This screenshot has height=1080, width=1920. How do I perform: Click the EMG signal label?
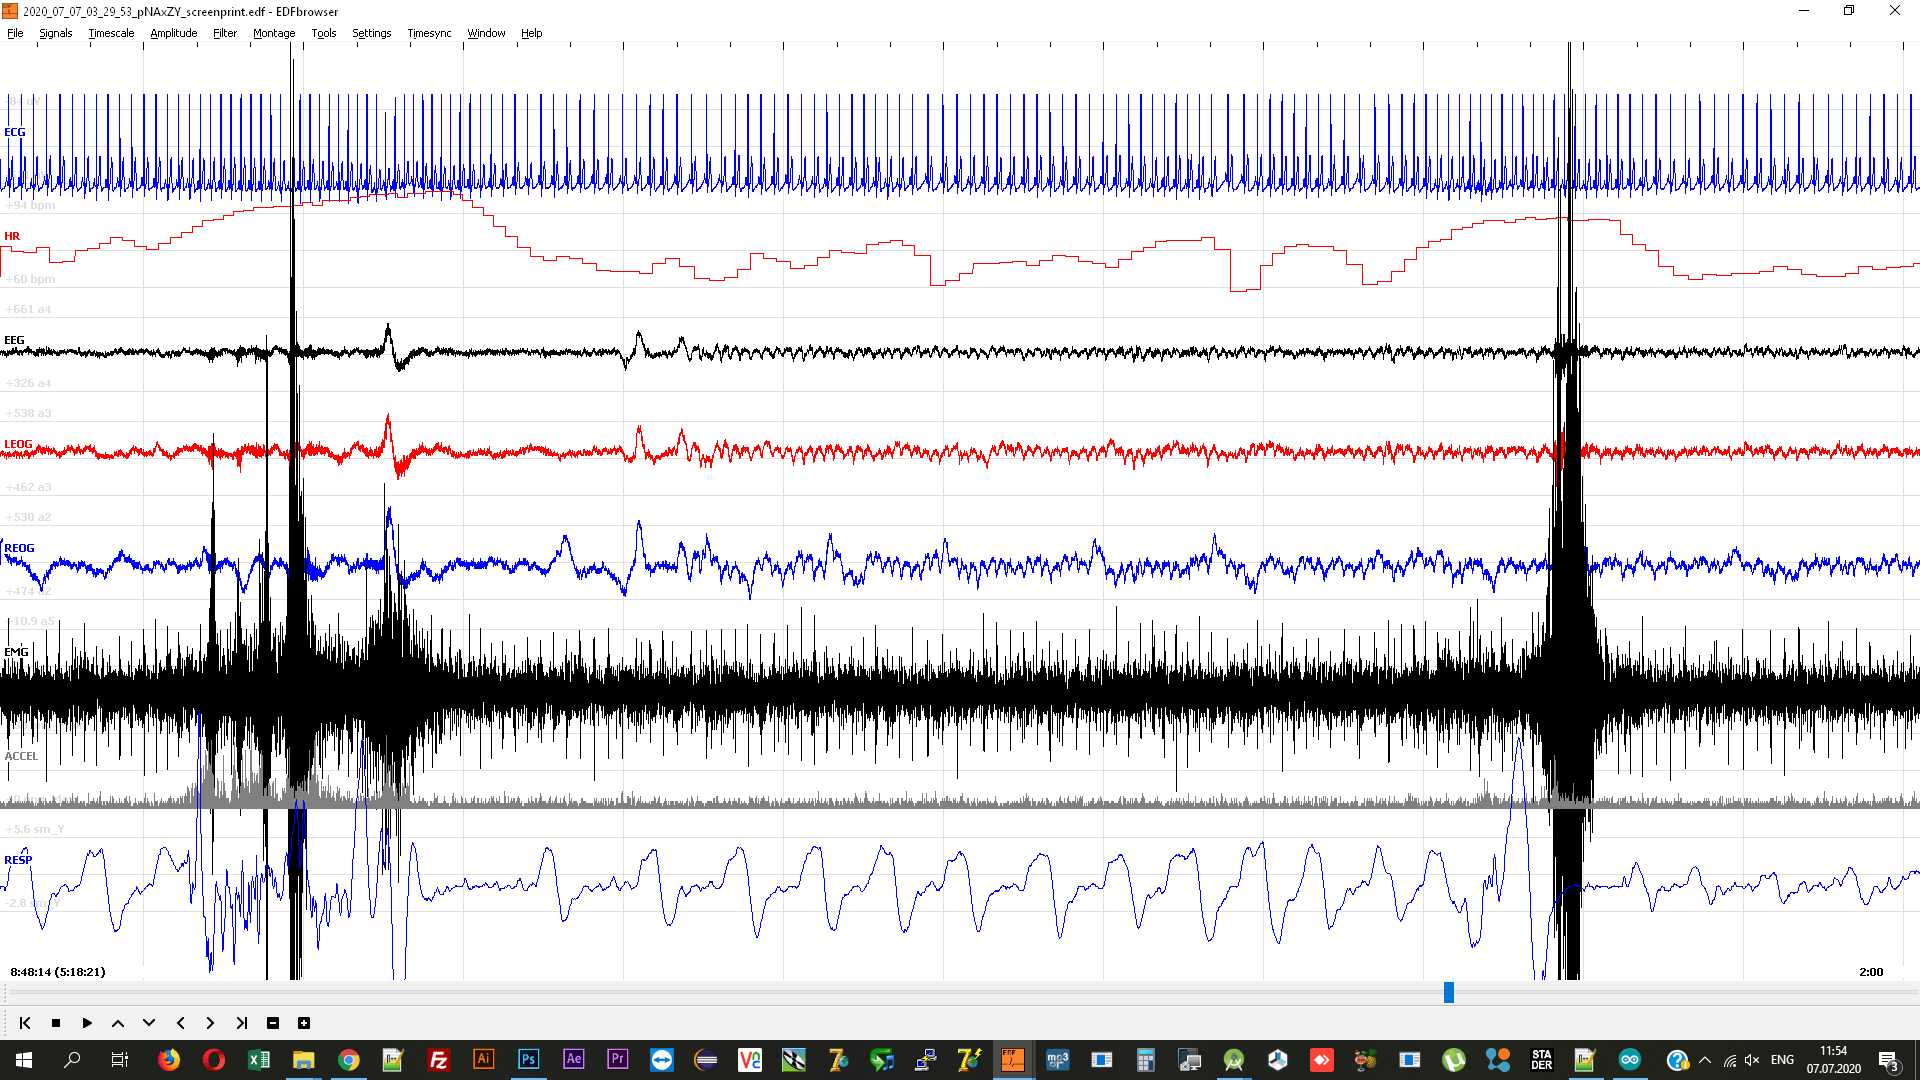pyautogui.click(x=16, y=652)
